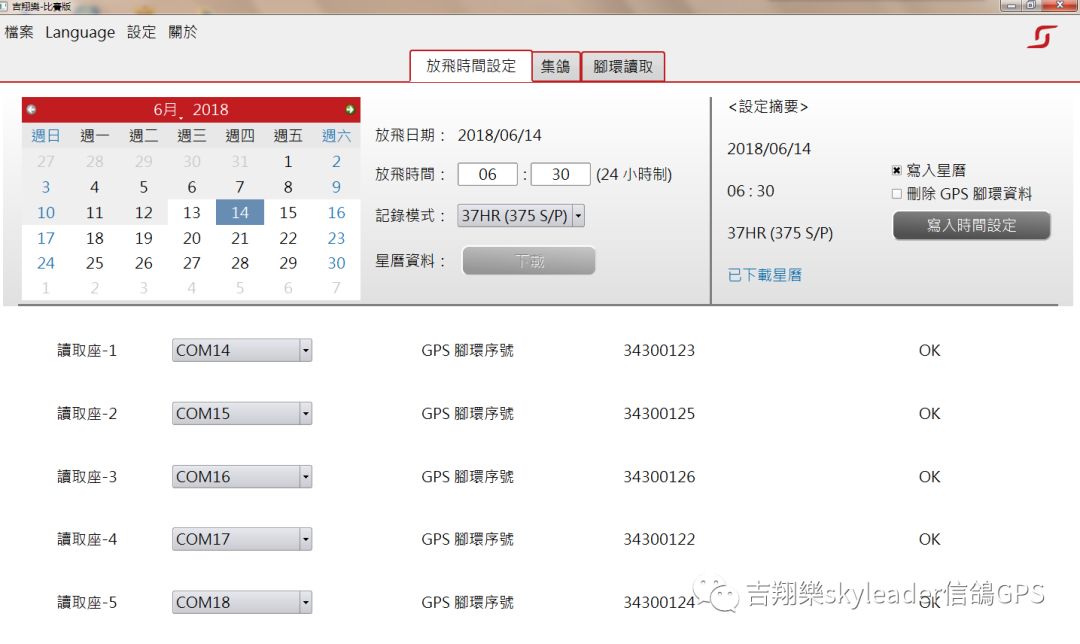Open the COM16 port dropdown for 讀取座-3

(306, 477)
